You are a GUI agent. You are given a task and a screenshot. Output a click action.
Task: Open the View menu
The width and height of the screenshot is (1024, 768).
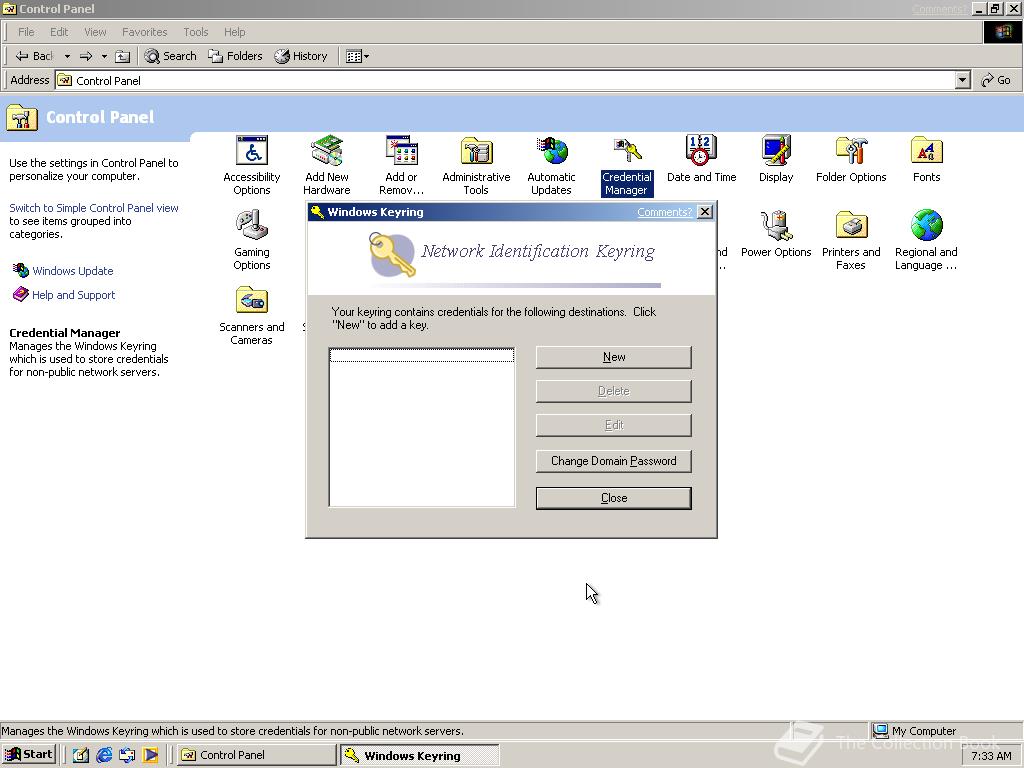tap(95, 32)
